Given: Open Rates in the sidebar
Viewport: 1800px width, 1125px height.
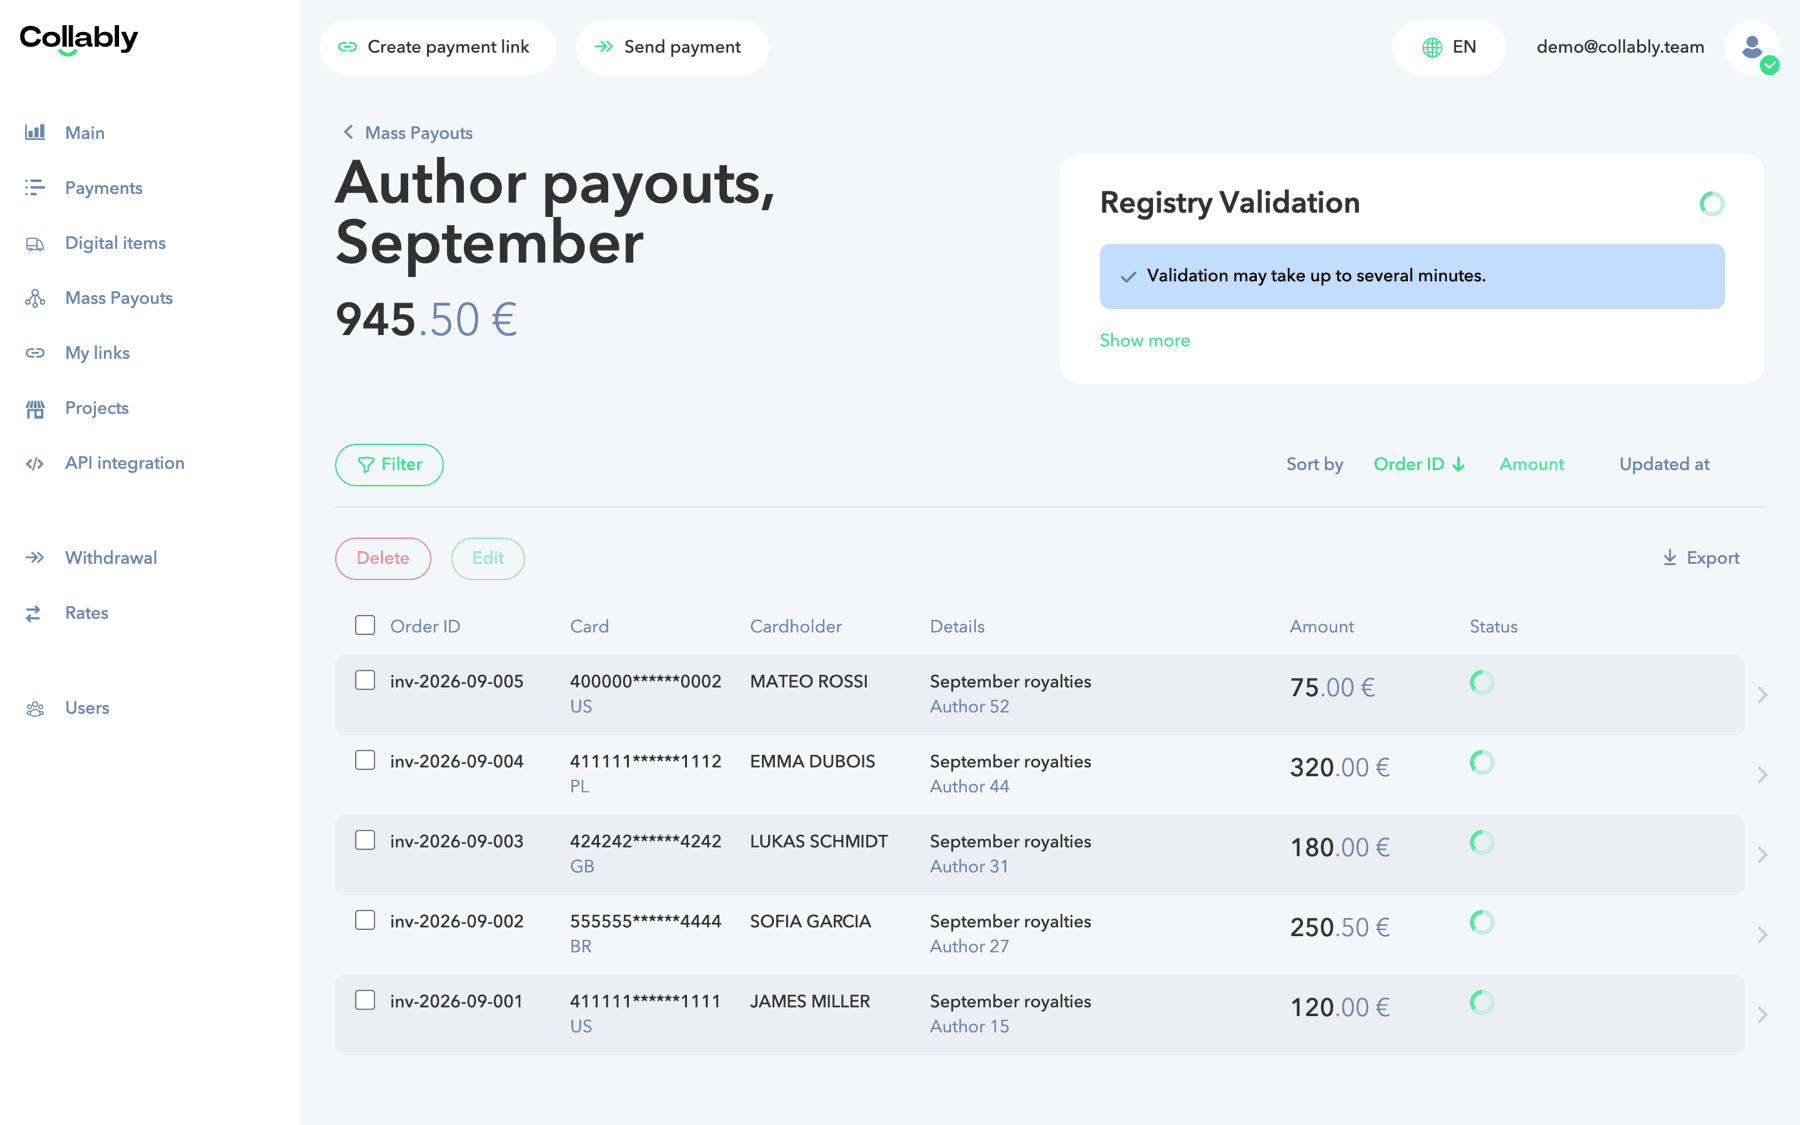Looking at the screenshot, I should 87,613.
